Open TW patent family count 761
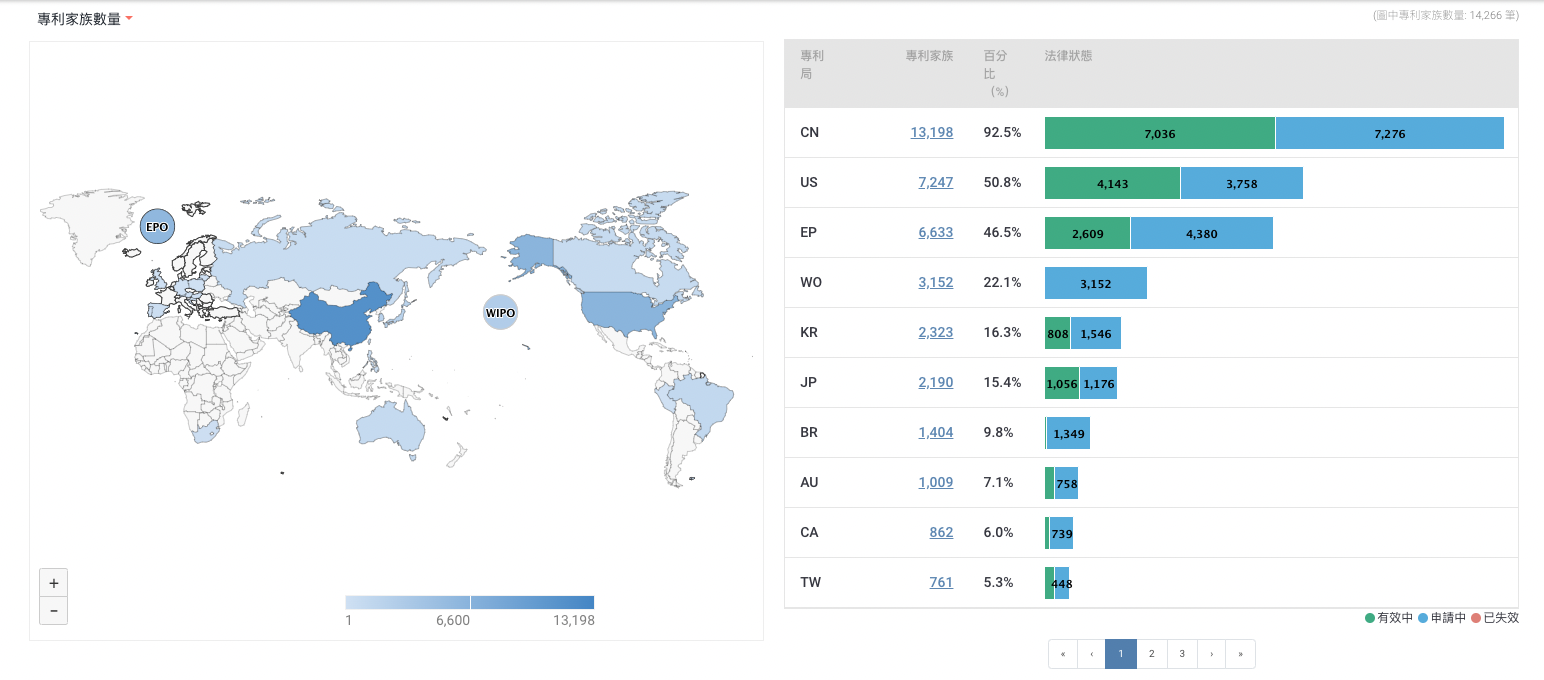Image resolution: width=1544 pixels, height=680 pixels. [941, 582]
